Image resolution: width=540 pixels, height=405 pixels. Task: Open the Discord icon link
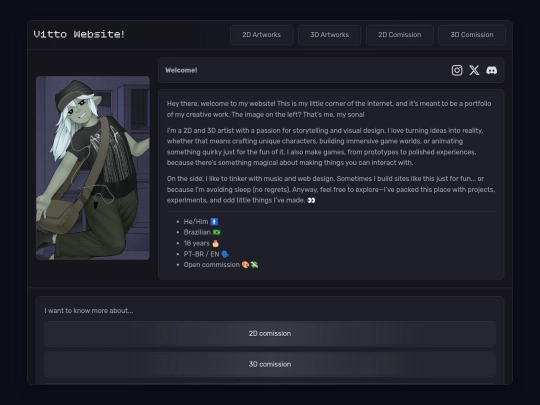click(x=491, y=70)
